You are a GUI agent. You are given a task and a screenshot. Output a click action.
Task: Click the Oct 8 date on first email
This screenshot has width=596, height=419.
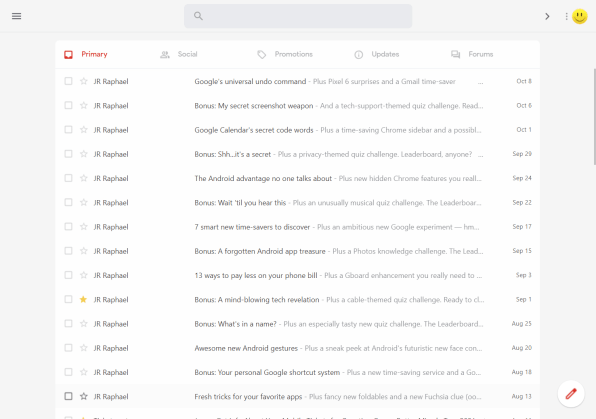(524, 81)
